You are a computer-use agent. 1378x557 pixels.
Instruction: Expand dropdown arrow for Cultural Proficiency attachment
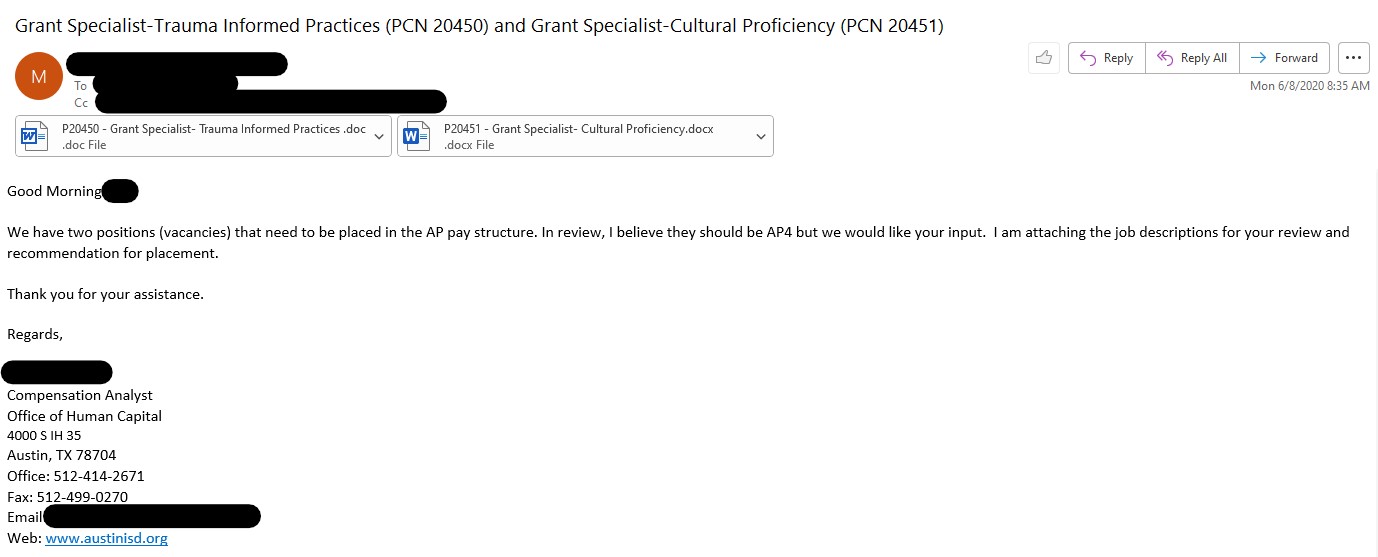click(x=761, y=137)
